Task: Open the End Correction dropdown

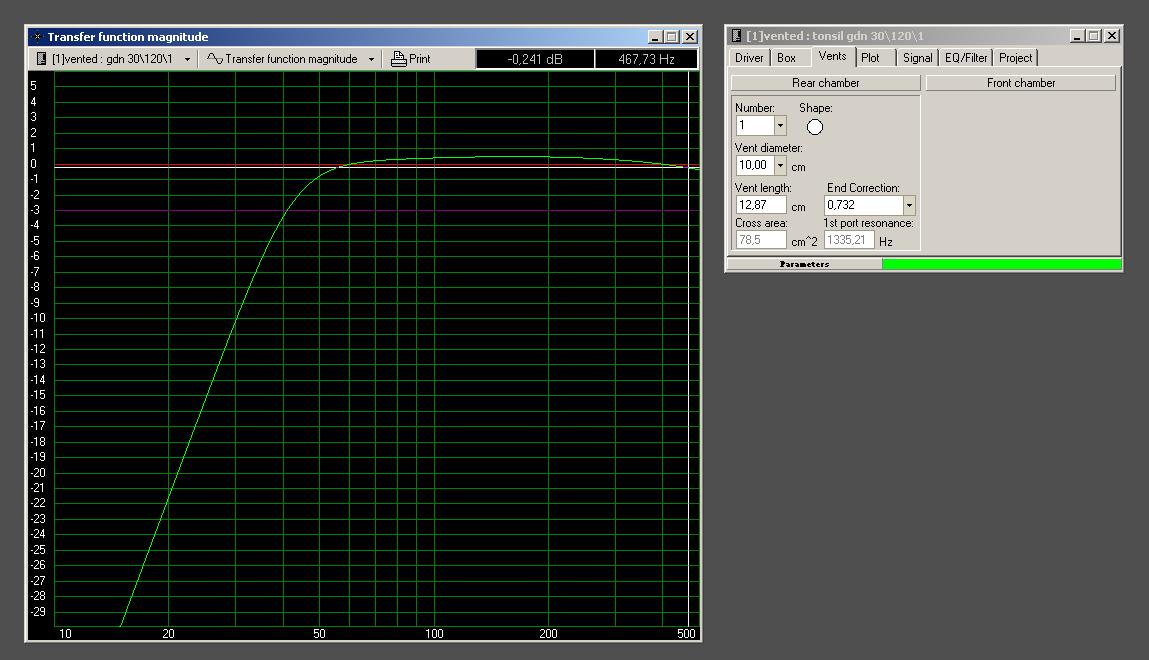Action: click(x=908, y=205)
